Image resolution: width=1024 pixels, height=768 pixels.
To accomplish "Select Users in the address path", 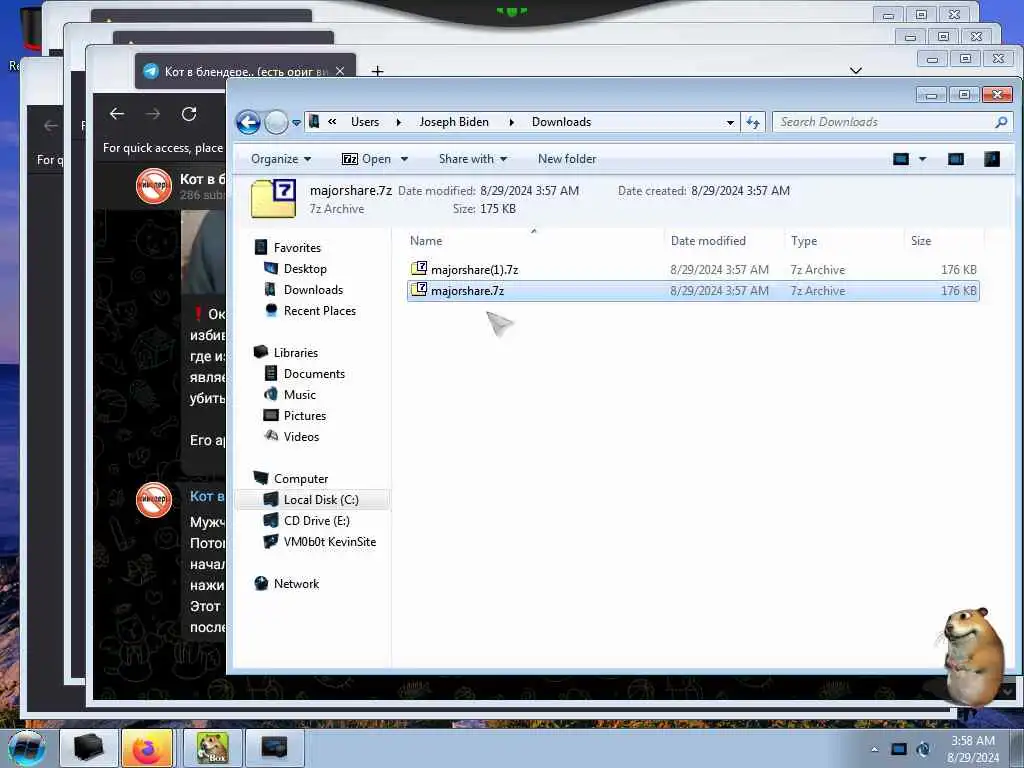I will [x=364, y=122].
